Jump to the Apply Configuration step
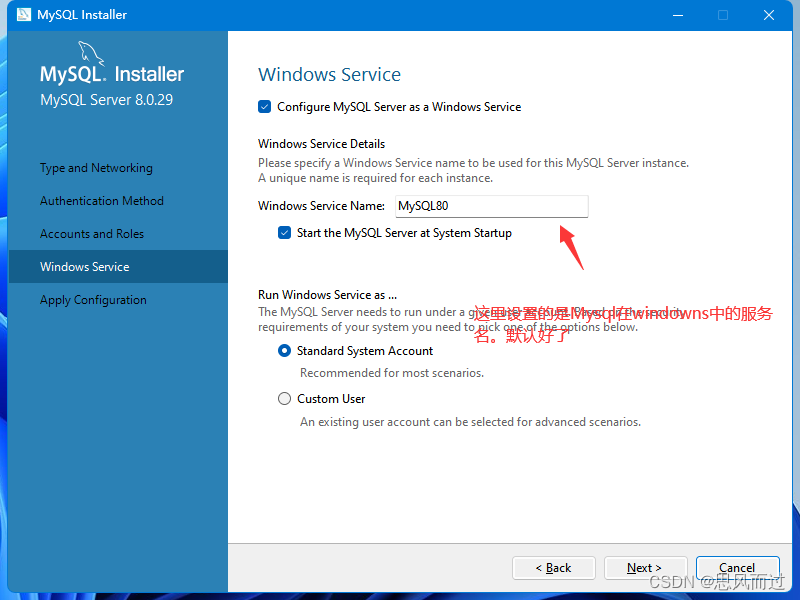 point(93,300)
